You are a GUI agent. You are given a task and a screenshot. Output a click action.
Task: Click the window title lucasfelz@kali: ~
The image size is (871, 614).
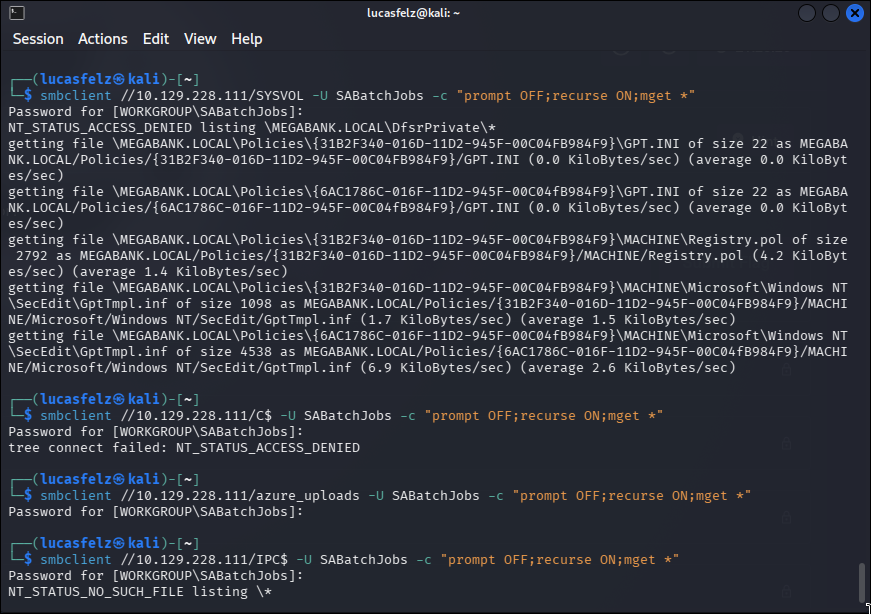pos(413,13)
